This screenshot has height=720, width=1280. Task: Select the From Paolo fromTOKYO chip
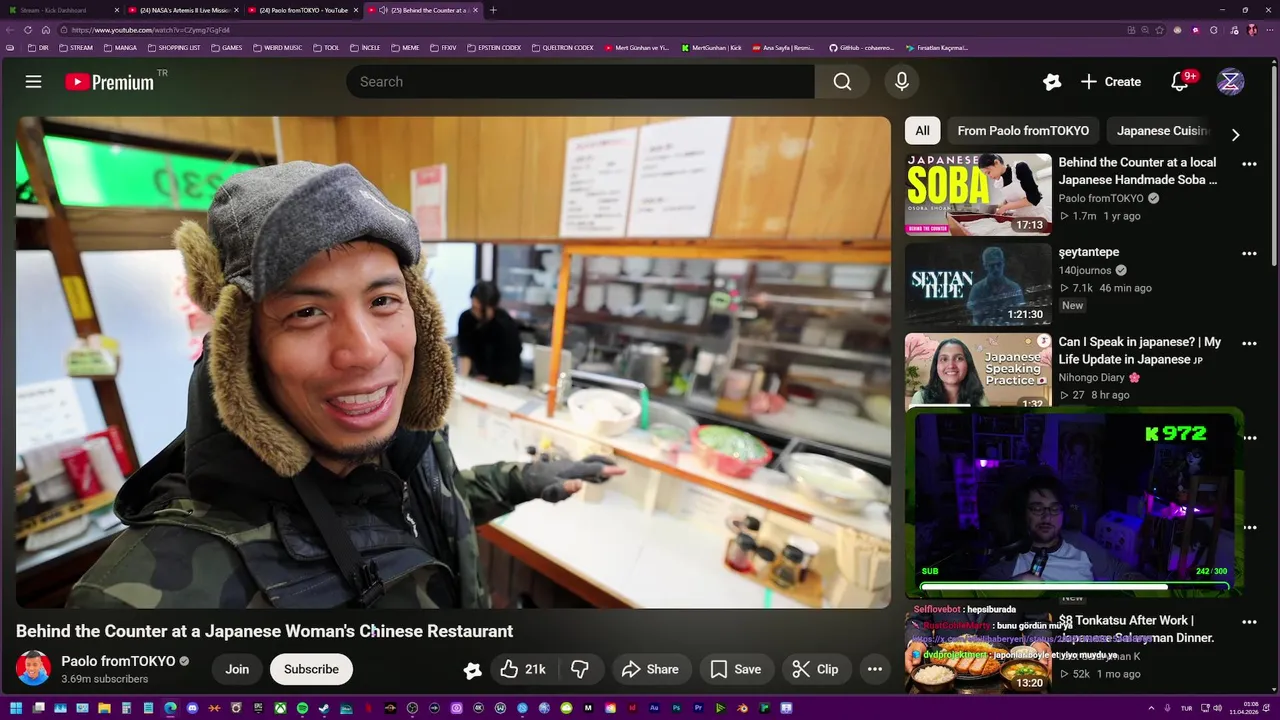point(1023,131)
